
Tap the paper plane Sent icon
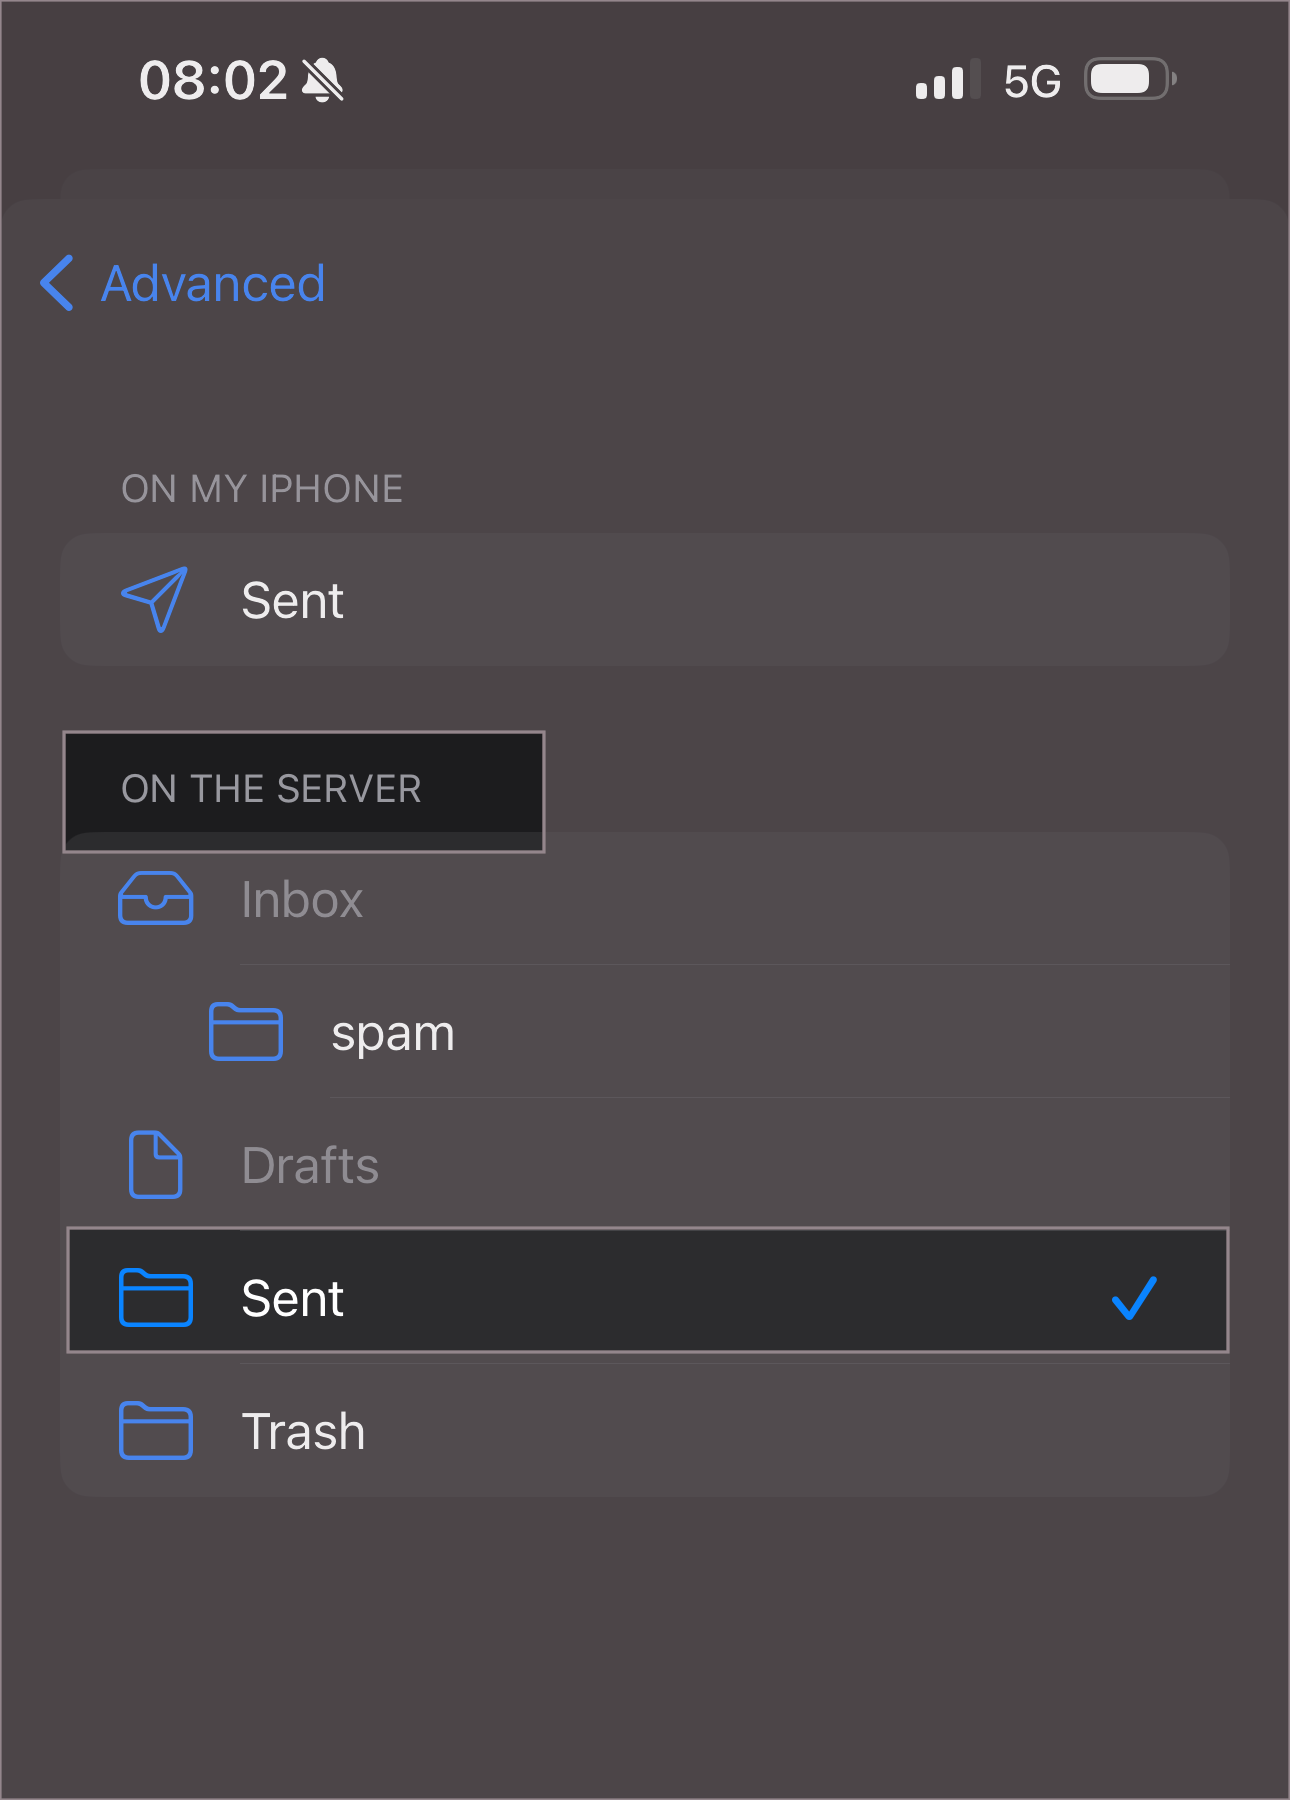click(x=155, y=600)
